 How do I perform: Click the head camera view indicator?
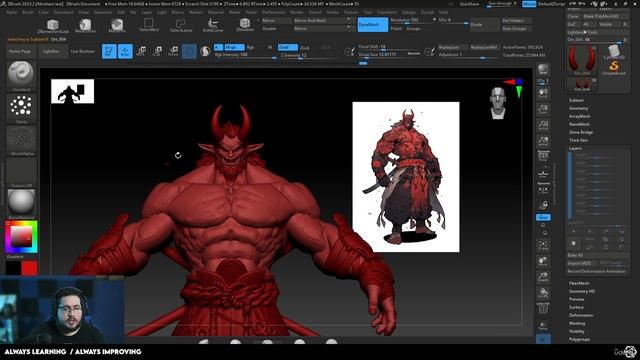click(498, 102)
